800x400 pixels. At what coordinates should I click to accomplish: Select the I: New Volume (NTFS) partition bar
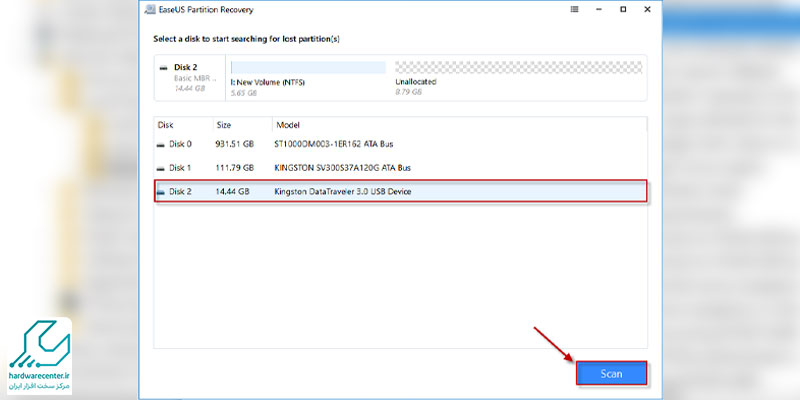click(x=309, y=67)
